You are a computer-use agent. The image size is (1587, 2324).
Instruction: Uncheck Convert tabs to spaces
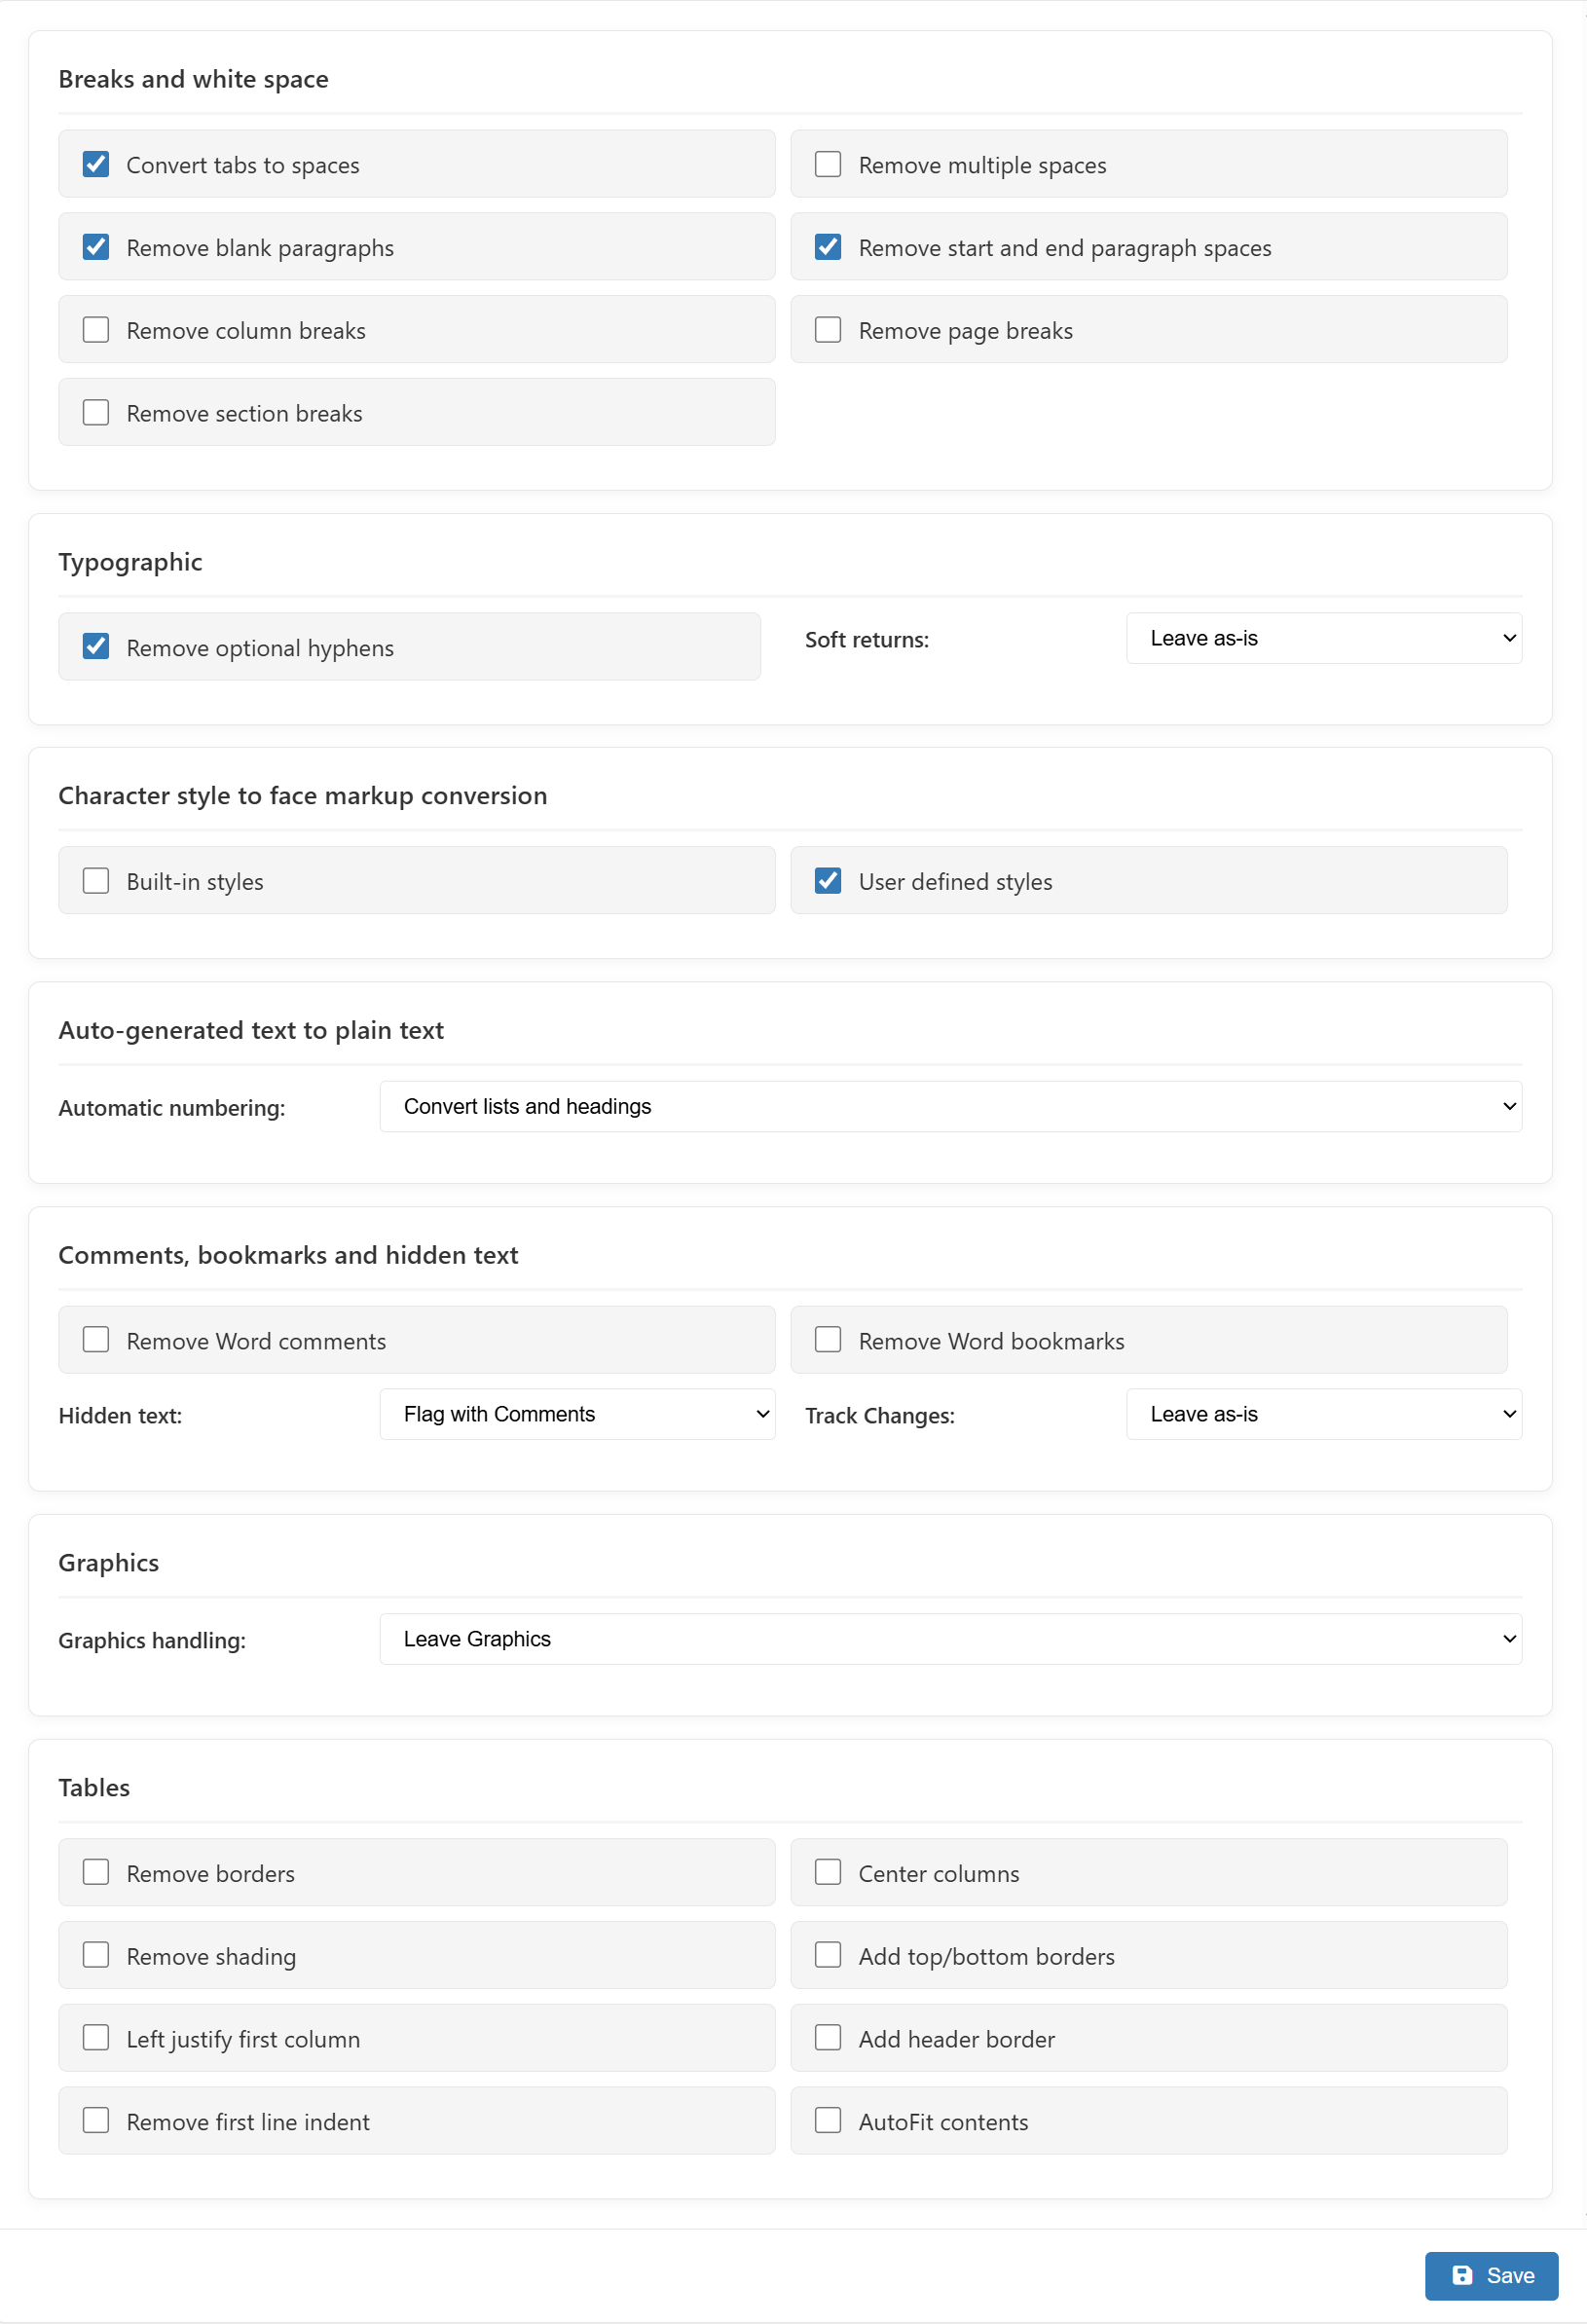(x=96, y=164)
